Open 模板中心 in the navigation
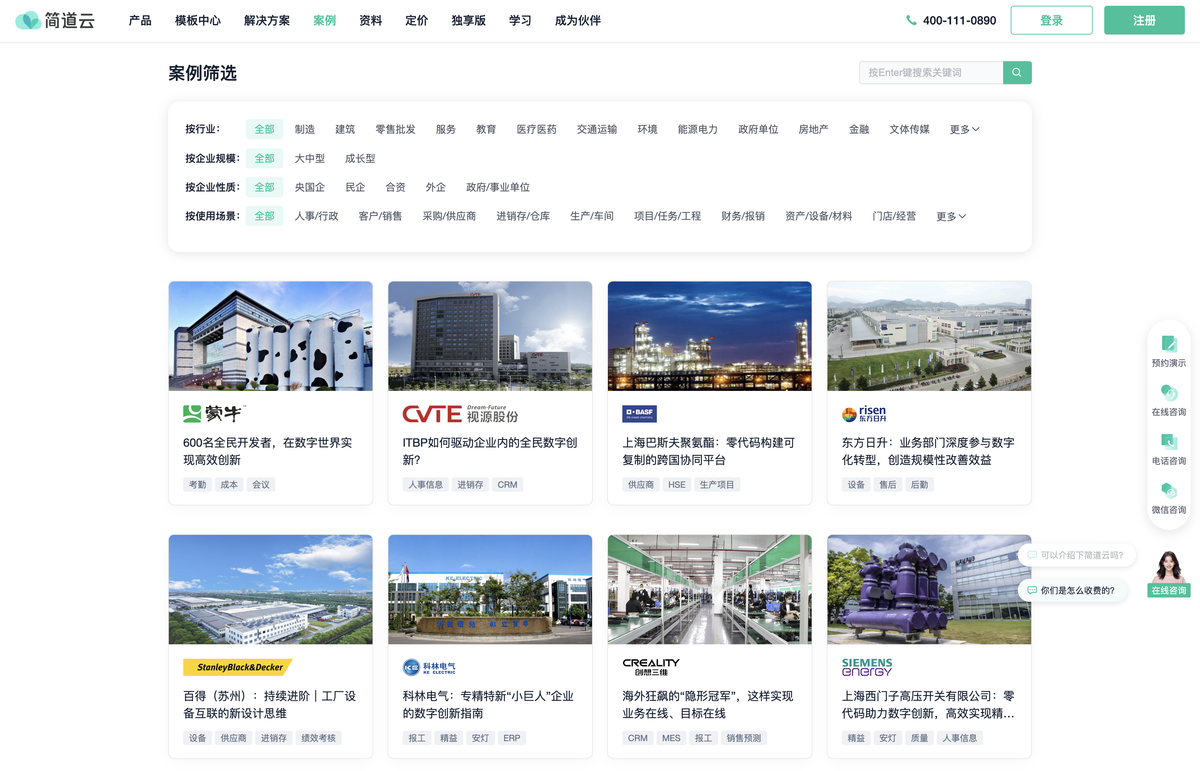This screenshot has width=1200, height=771. 198,20
